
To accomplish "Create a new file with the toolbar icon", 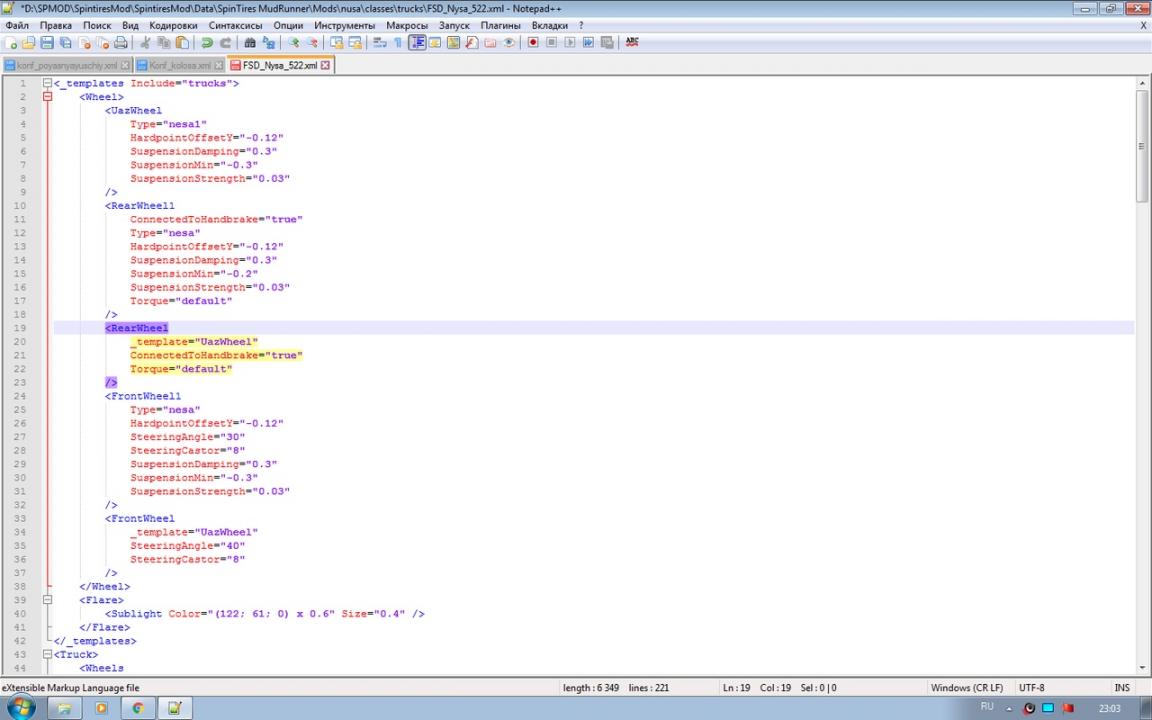I will (11, 43).
